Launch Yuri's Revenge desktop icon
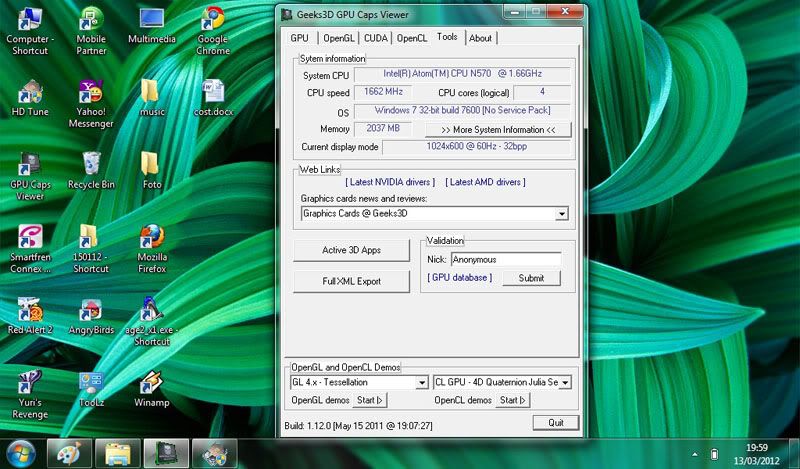The height and width of the screenshot is (469, 800). pos(30,395)
